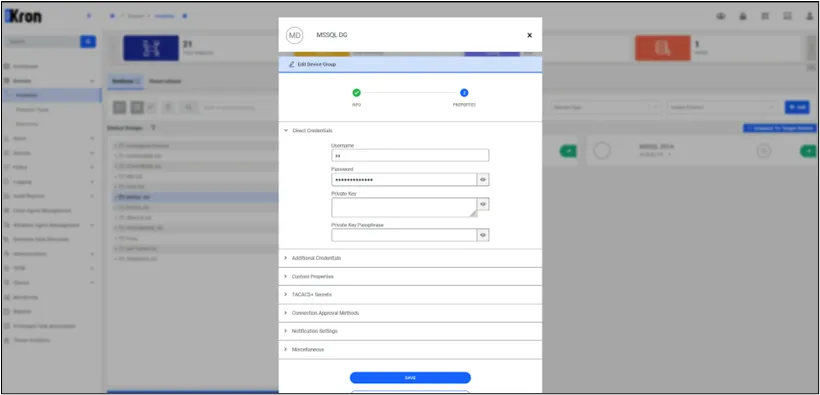Click into the Password field
The width and height of the screenshot is (820, 395).
click(x=404, y=180)
